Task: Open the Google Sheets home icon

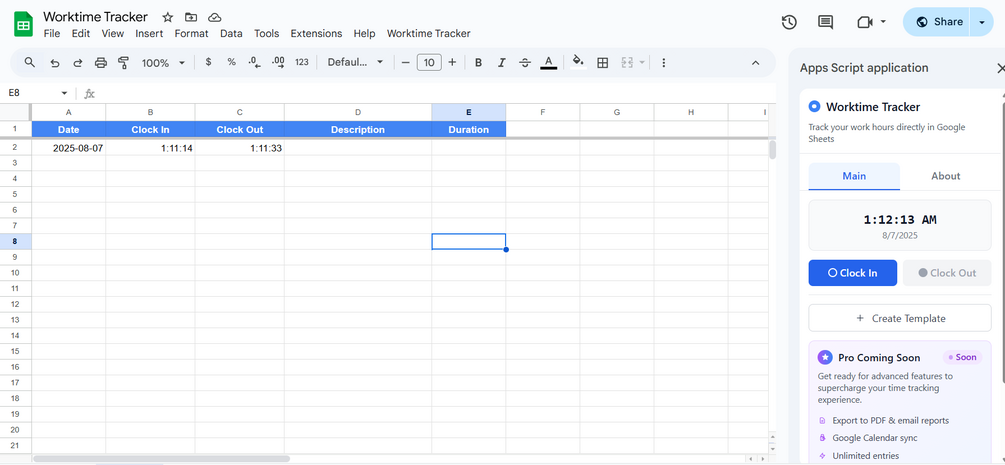Action: [24, 25]
